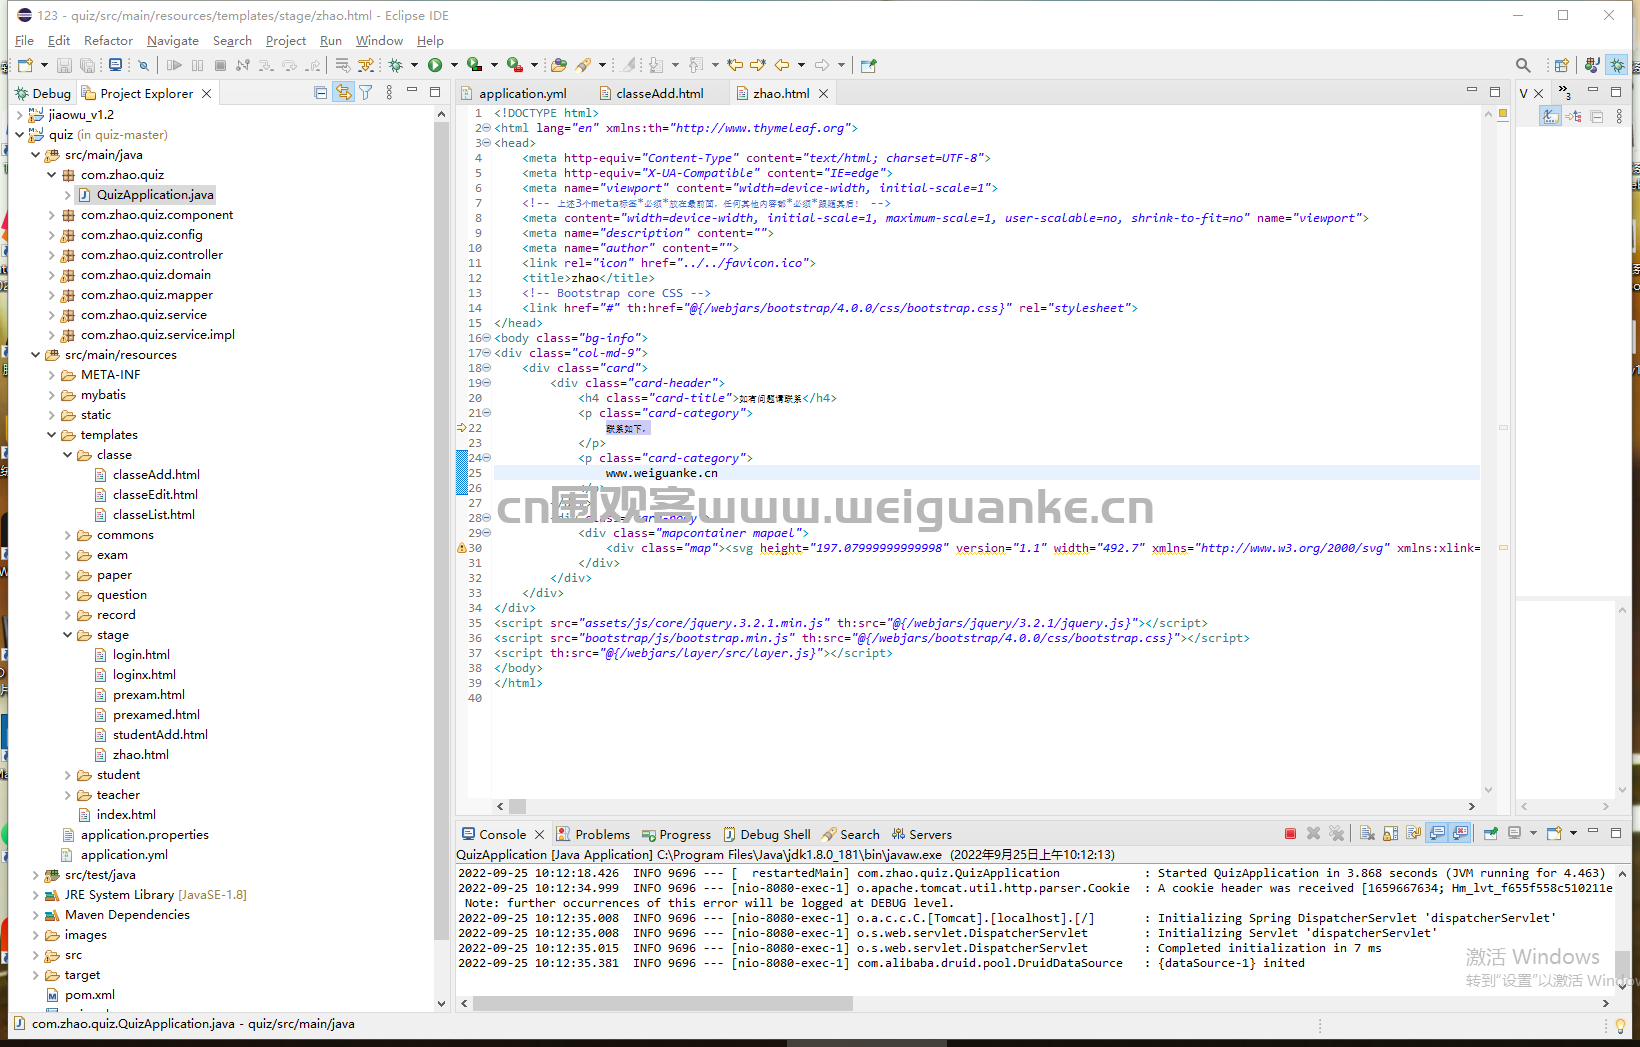Open the Navigate menu

point(173,41)
